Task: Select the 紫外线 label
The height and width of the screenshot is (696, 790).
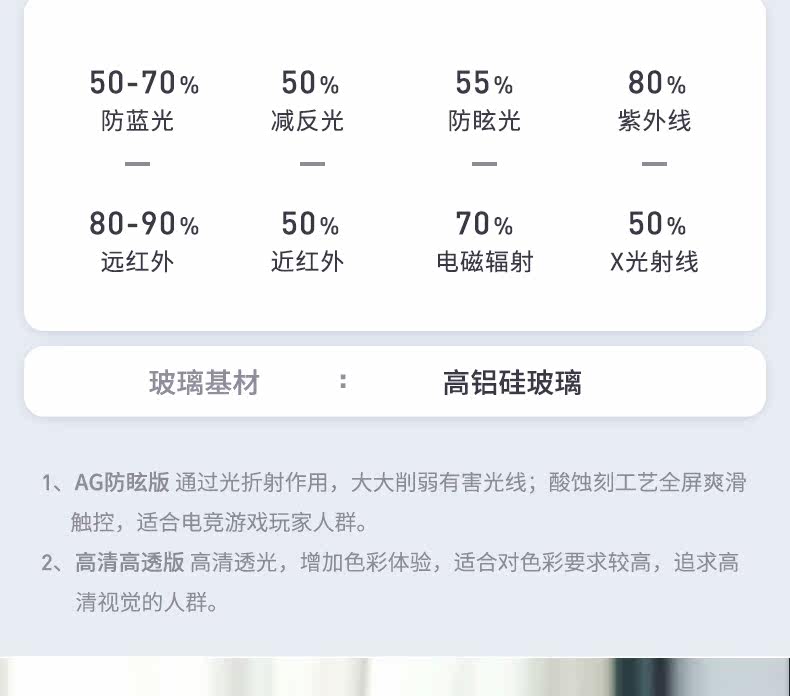Action: point(654,121)
